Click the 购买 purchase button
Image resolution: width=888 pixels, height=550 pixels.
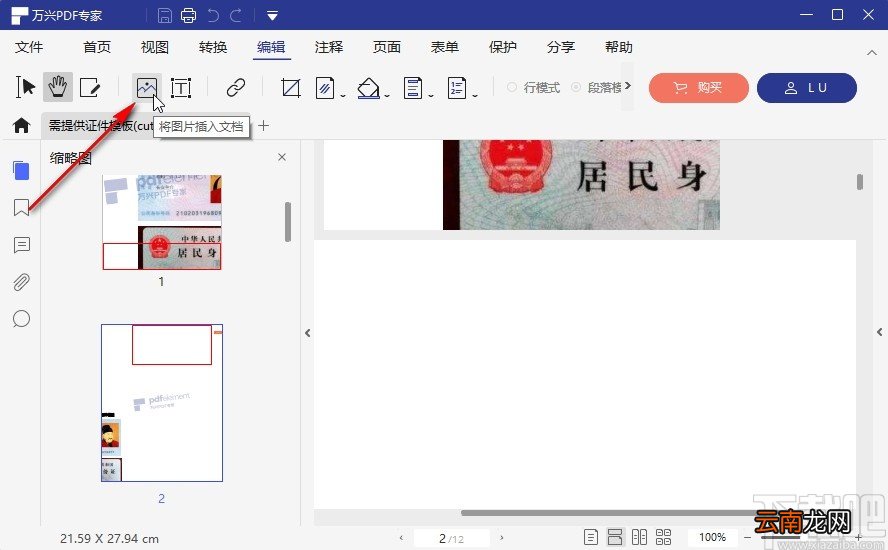pos(699,88)
